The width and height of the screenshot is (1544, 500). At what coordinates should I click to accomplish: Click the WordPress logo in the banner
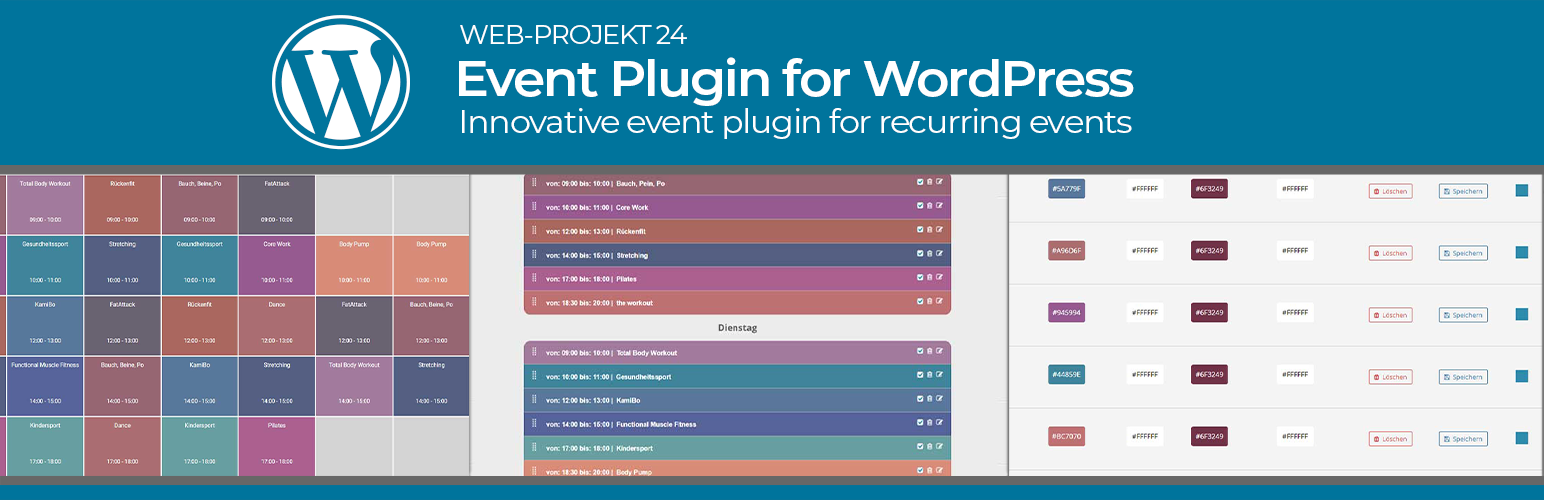click(x=341, y=82)
